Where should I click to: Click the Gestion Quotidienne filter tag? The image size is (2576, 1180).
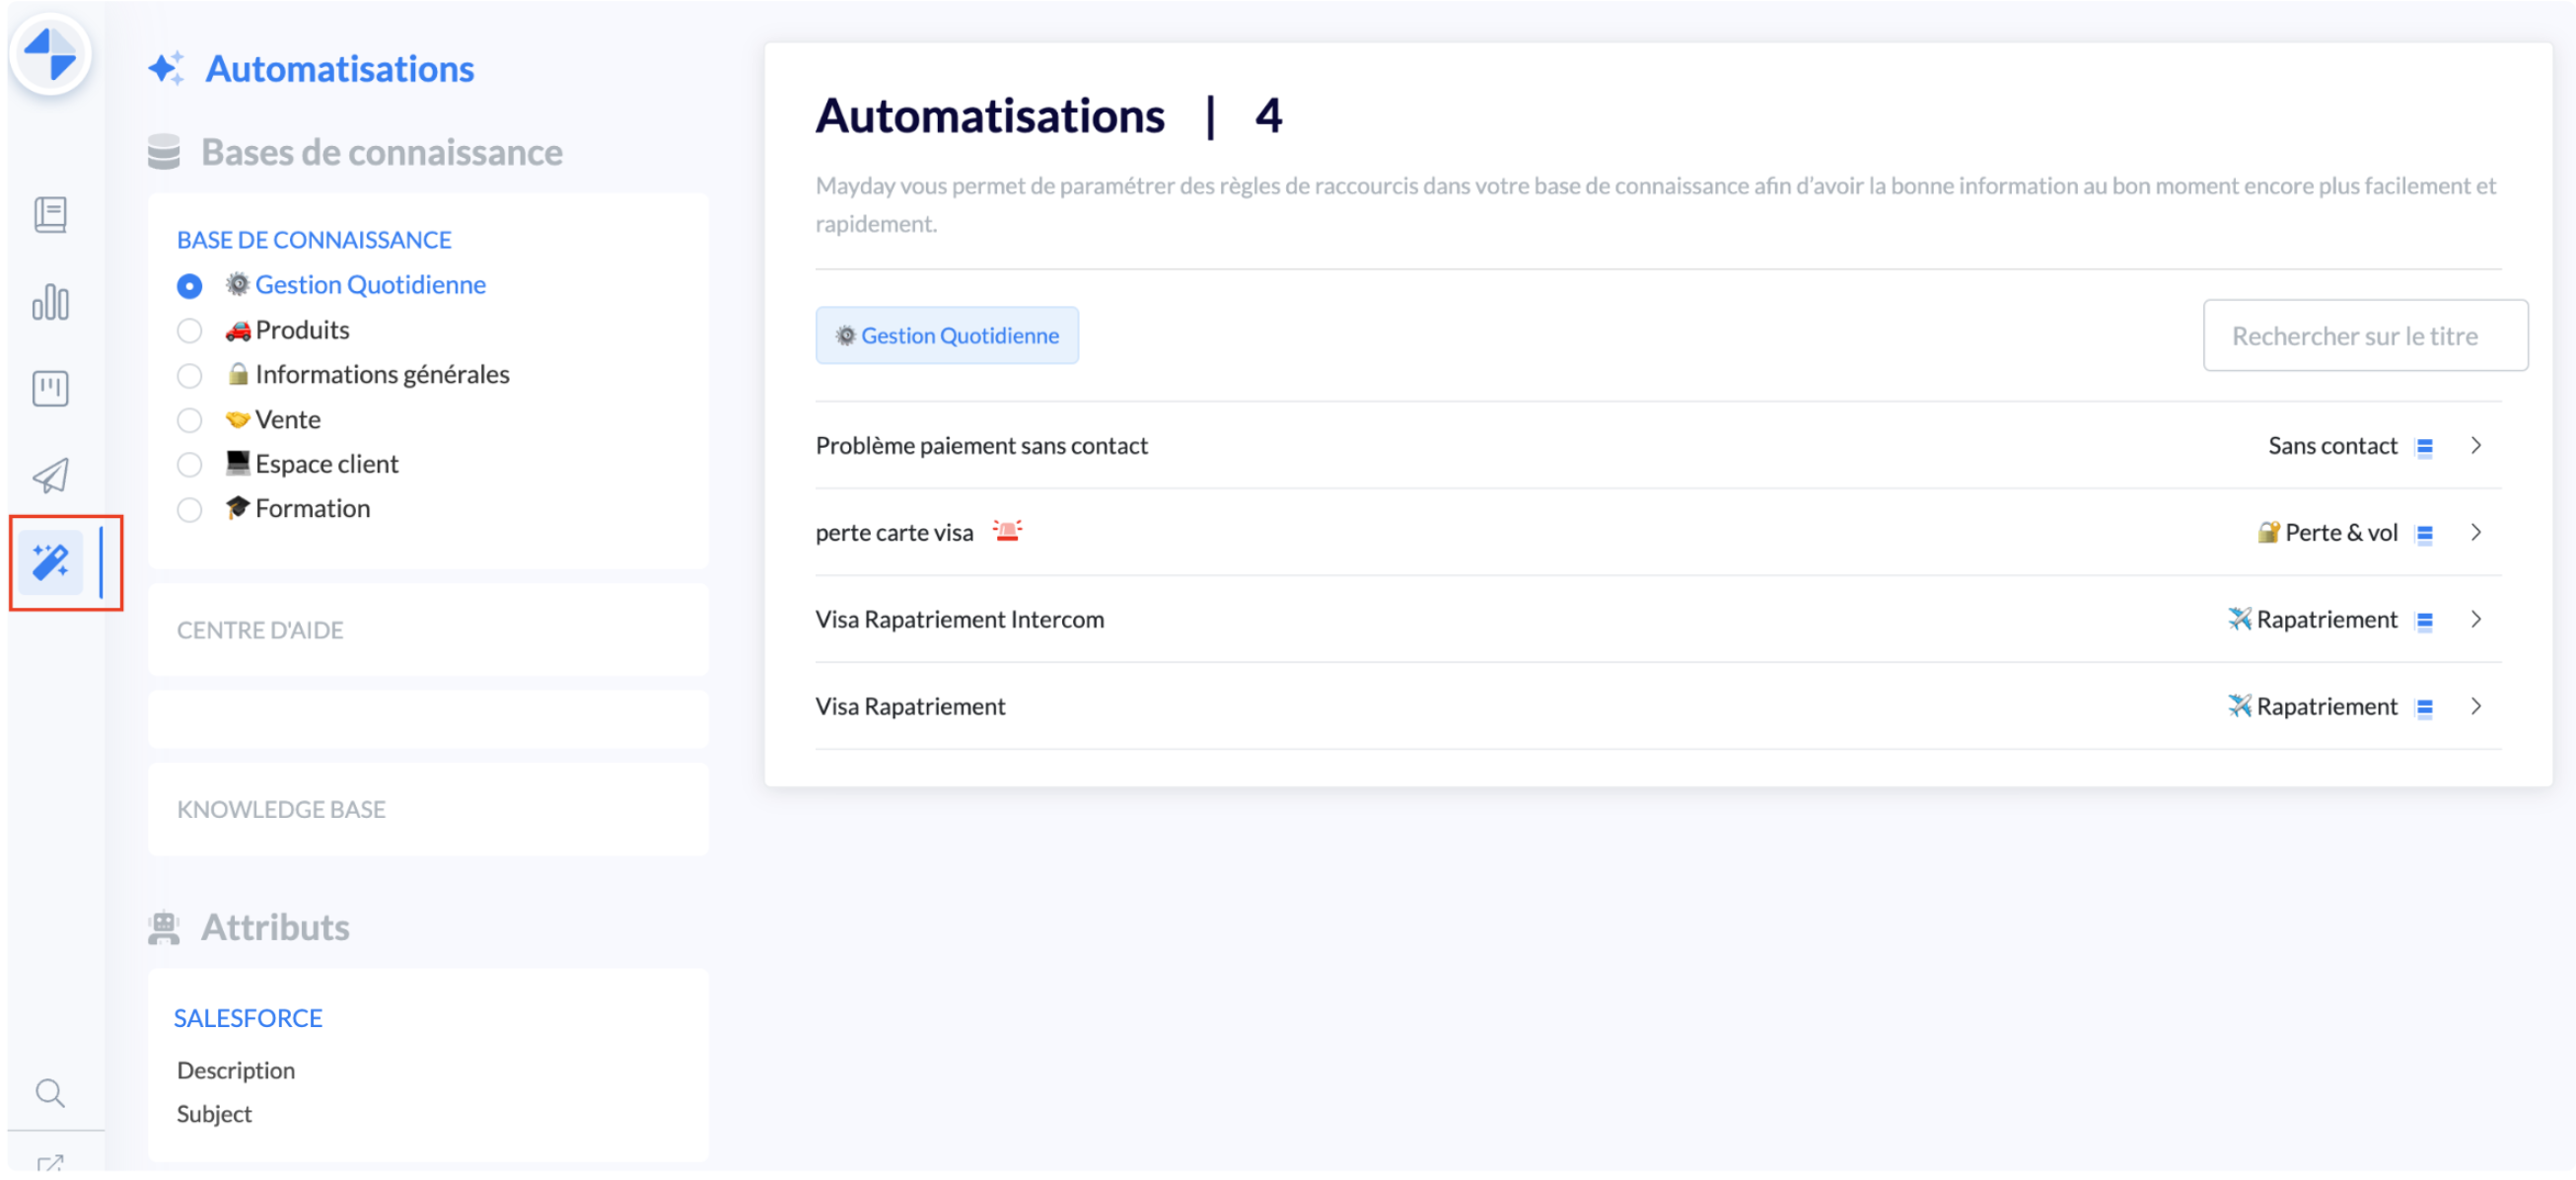[x=946, y=336]
